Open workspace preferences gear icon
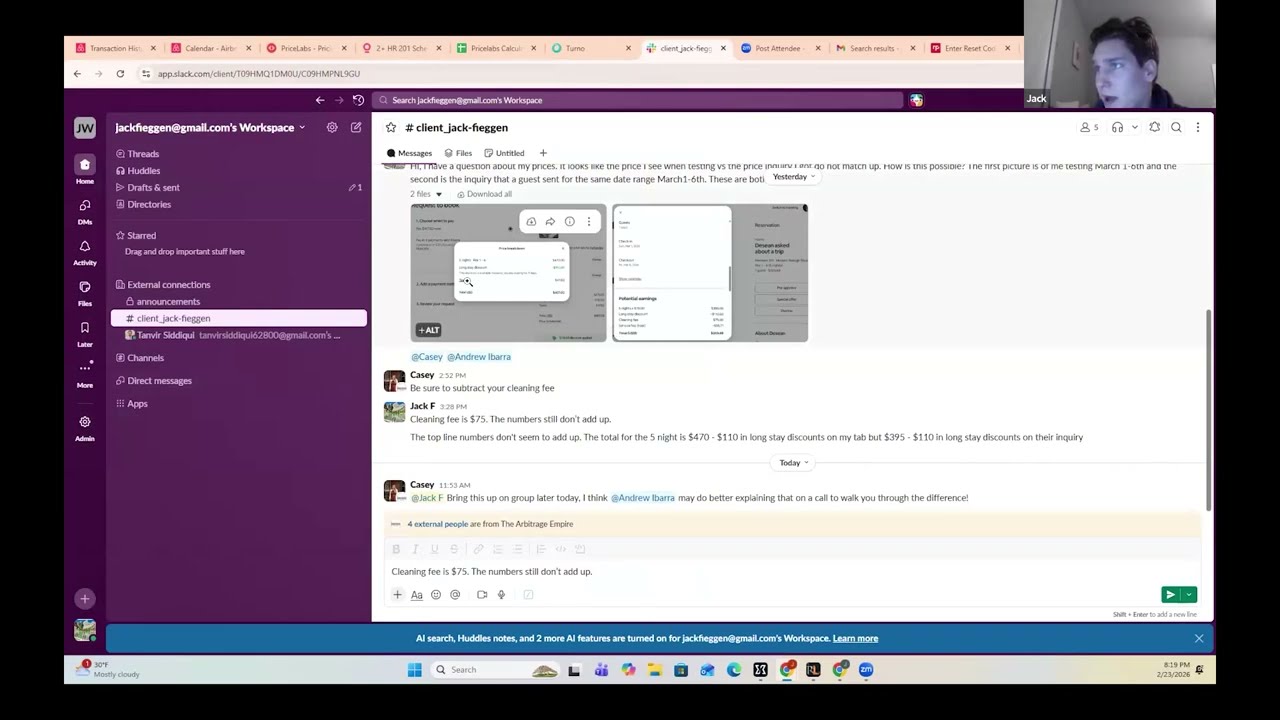Screen dimensions: 1280x720 click(x=332, y=128)
